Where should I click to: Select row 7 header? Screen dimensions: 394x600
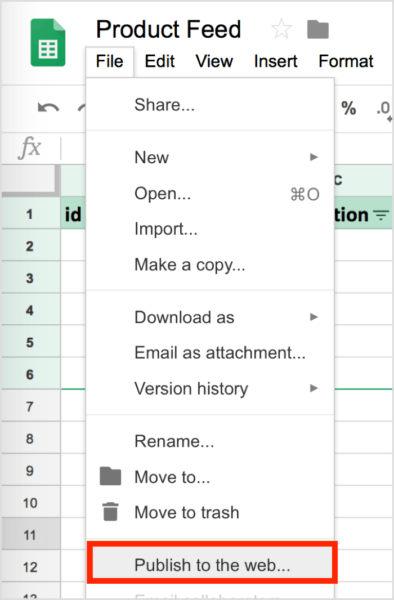[31, 406]
